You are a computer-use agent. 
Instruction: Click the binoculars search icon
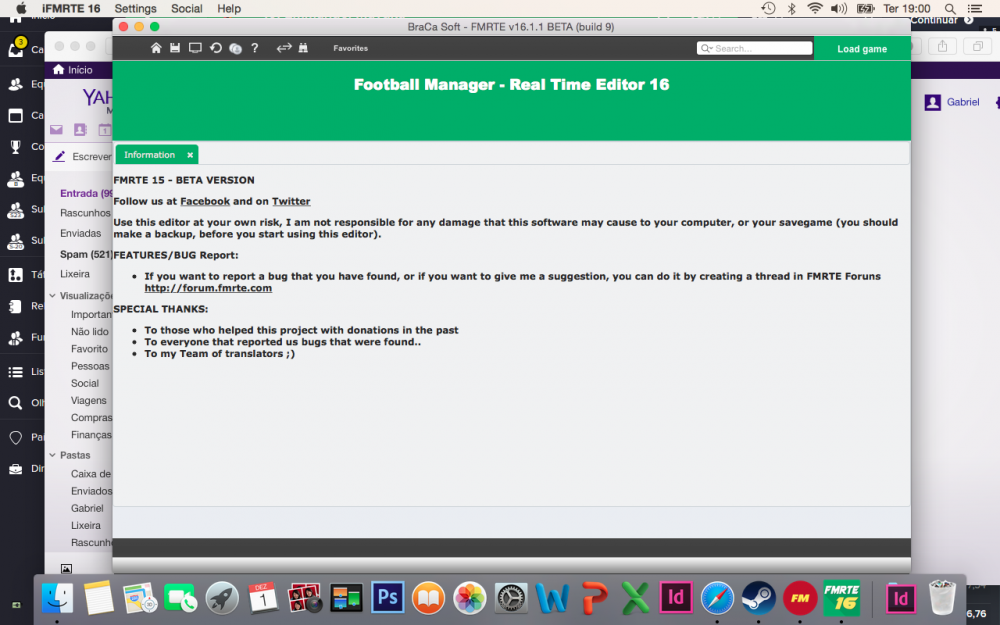tap(303, 48)
